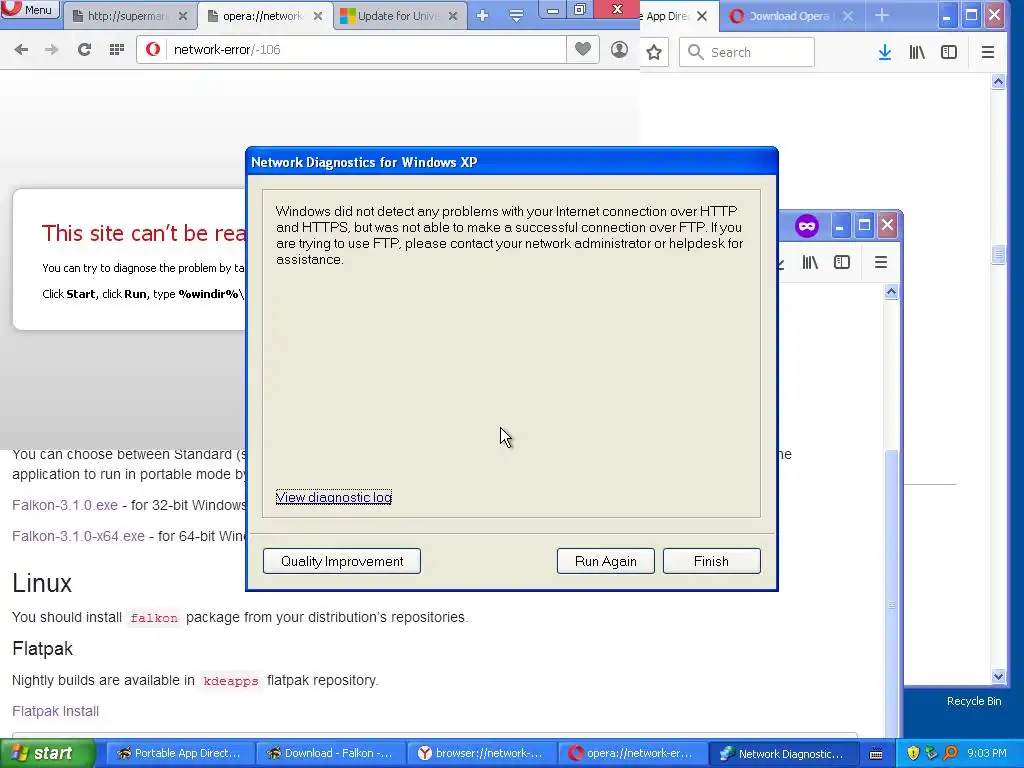Go back in the Opera browser
This screenshot has height=768, width=1024.
click(x=21, y=50)
